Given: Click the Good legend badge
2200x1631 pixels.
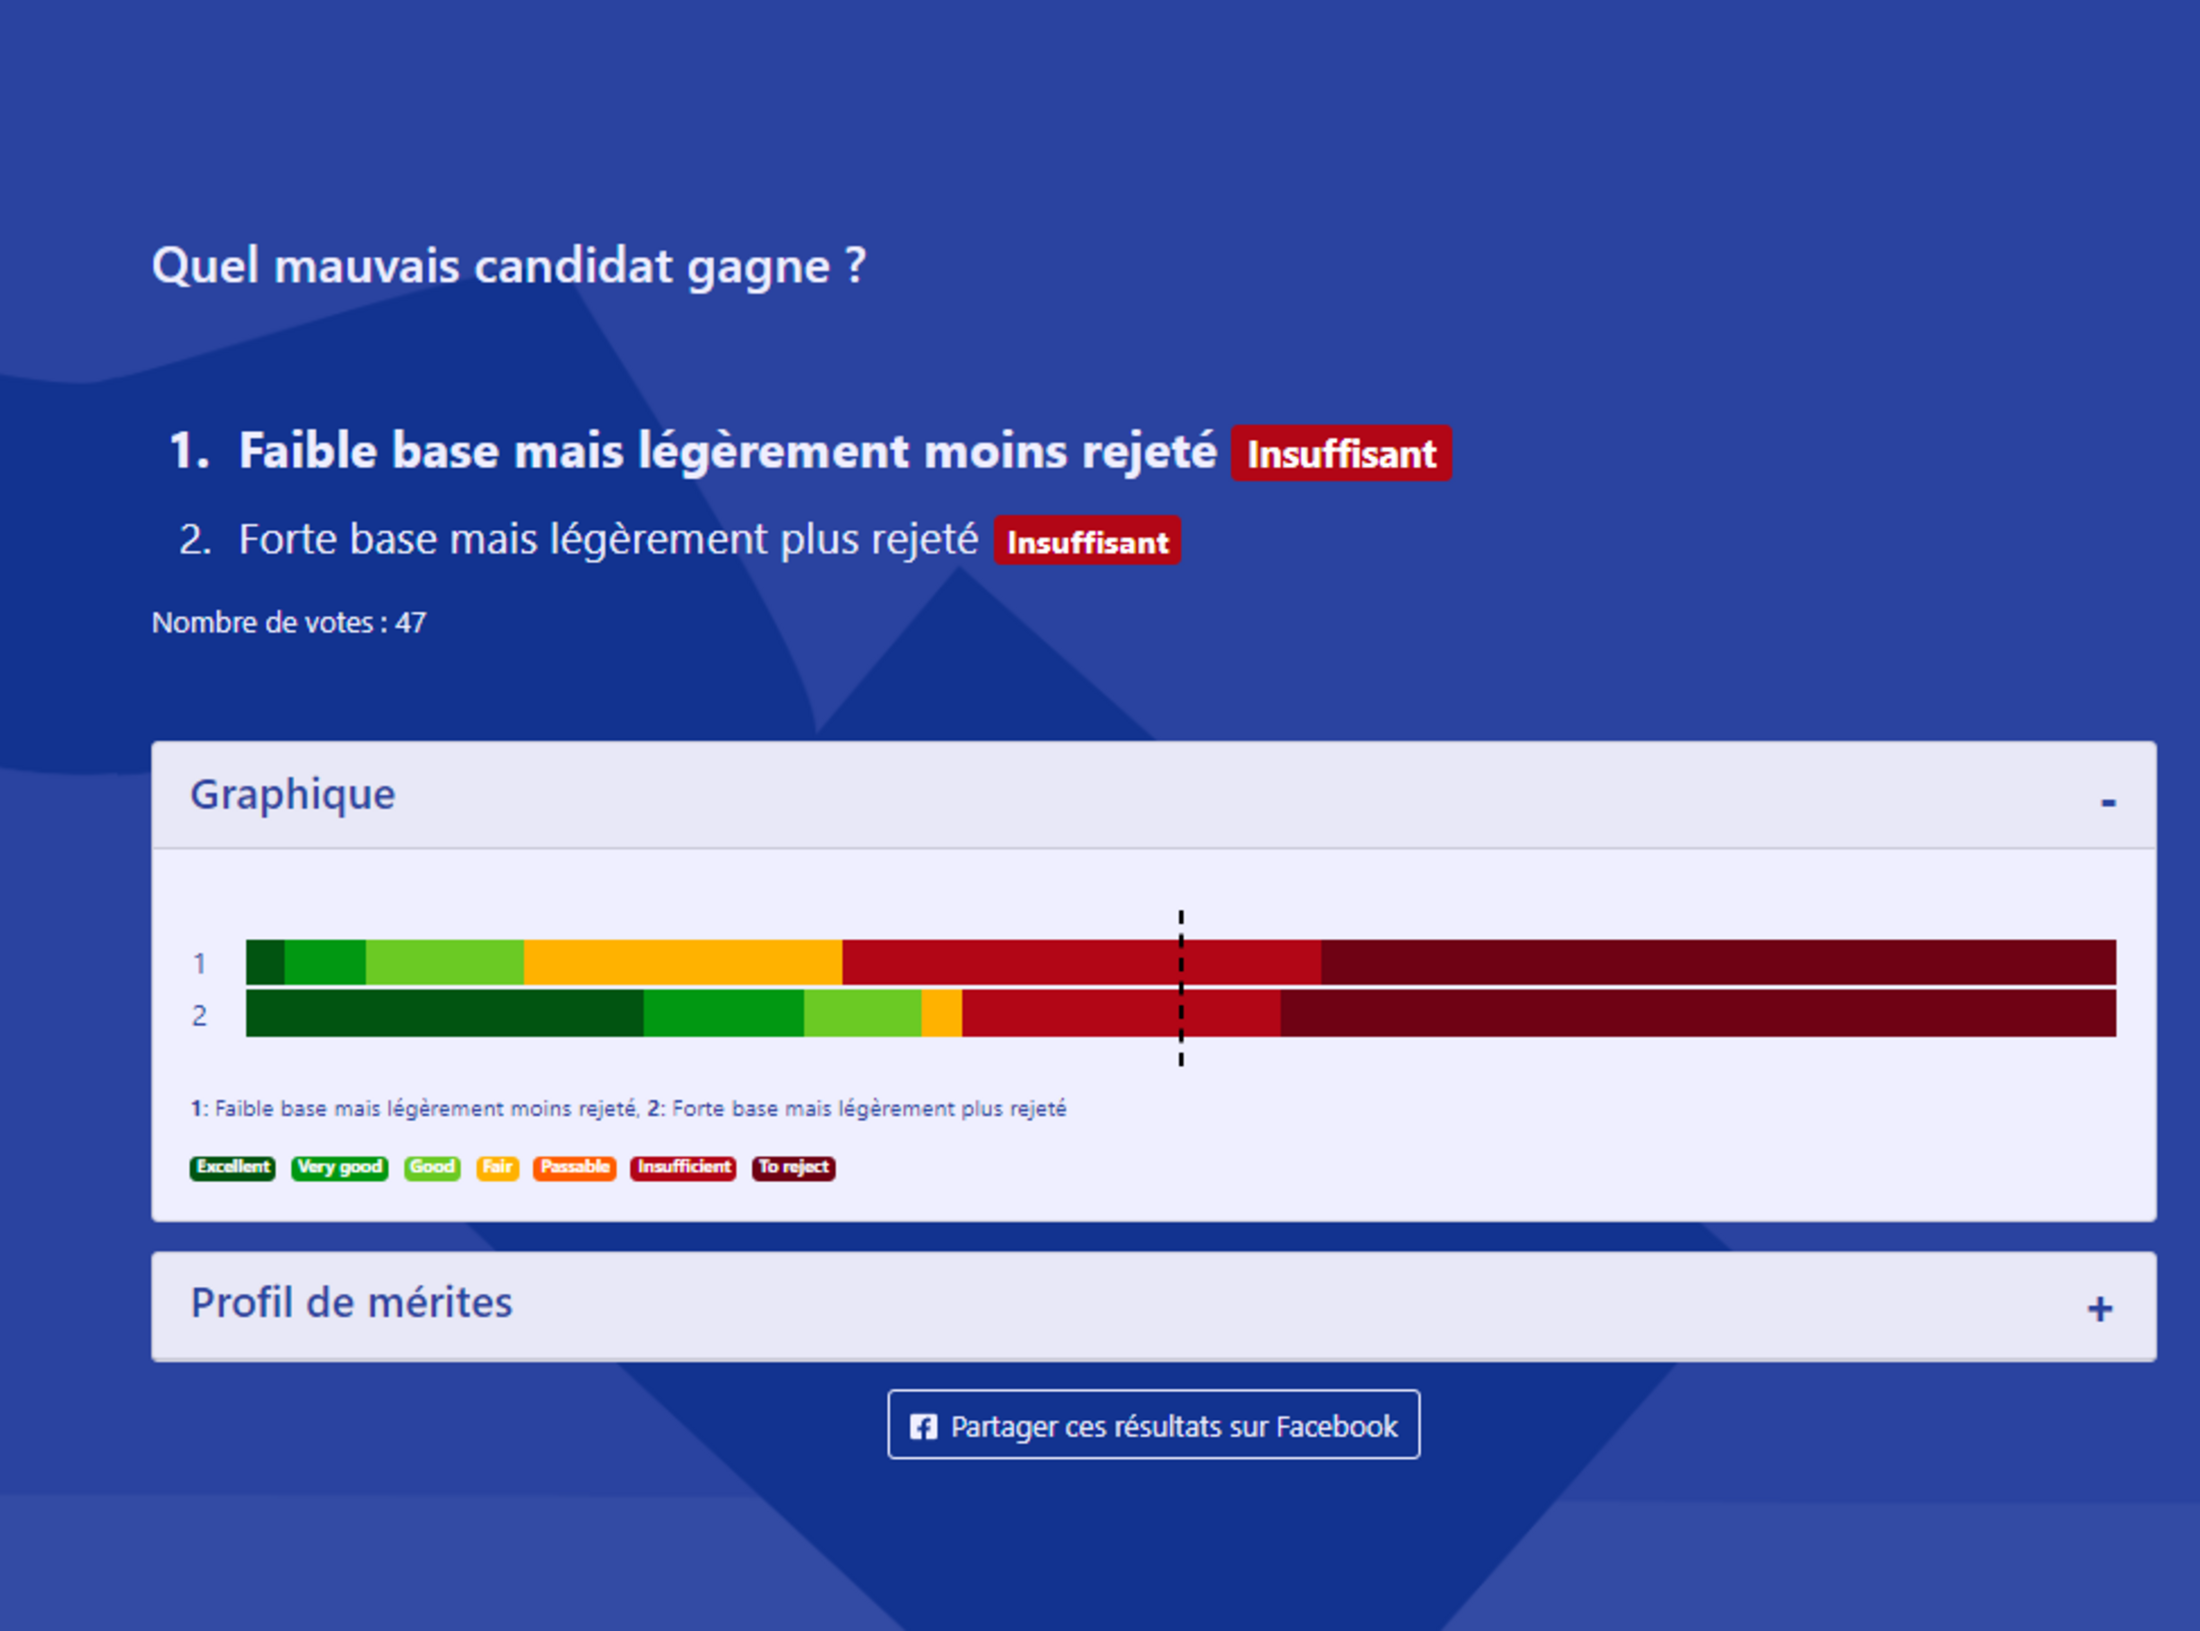Looking at the screenshot, I should pyautogui.click(x=432, y=1167).
